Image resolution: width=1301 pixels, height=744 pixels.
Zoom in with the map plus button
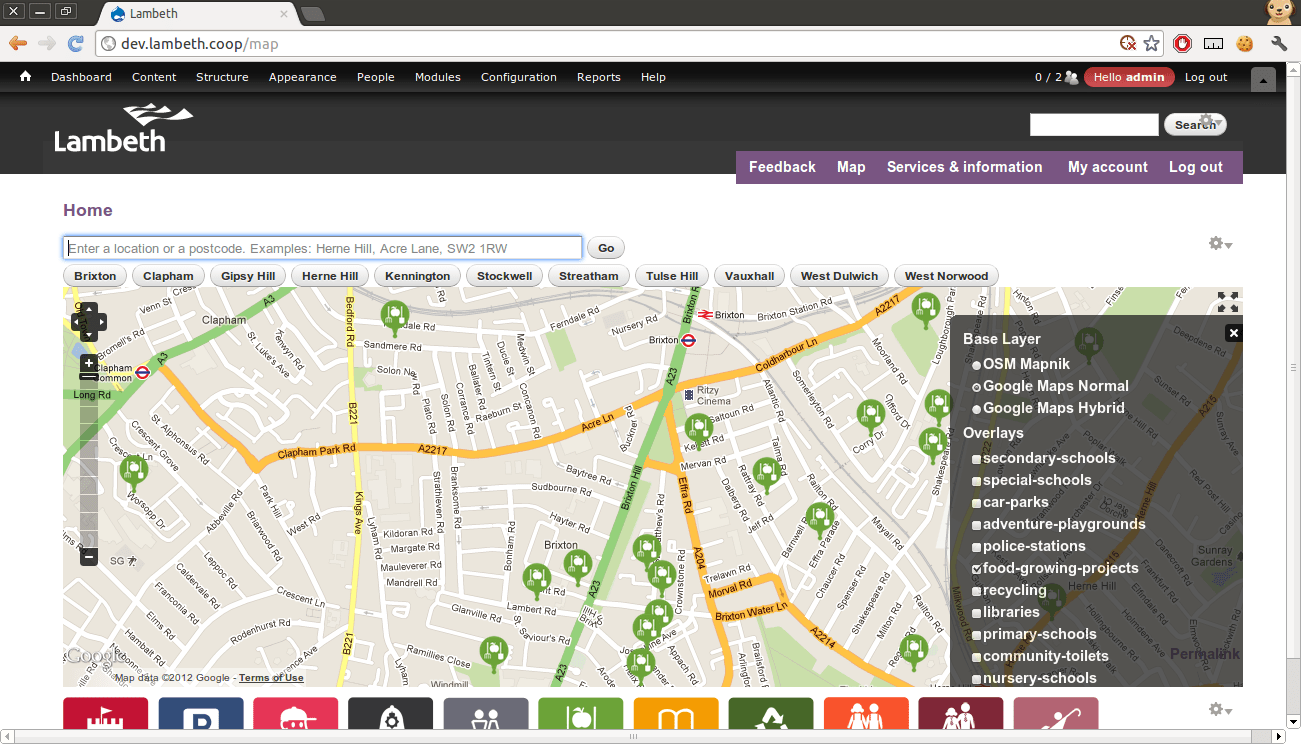pos(89,363)
